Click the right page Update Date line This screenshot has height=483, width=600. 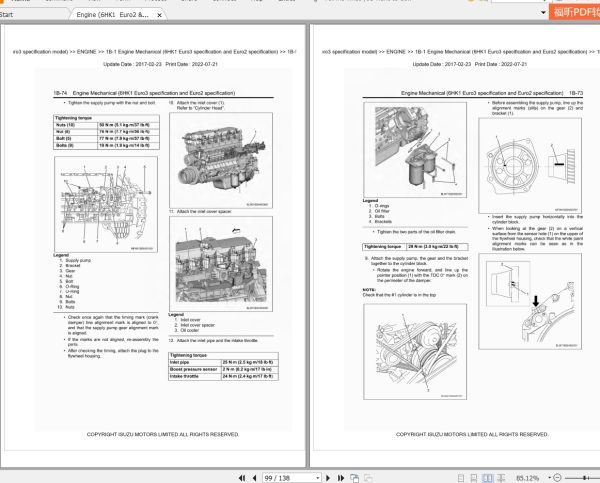coord(470,64)
